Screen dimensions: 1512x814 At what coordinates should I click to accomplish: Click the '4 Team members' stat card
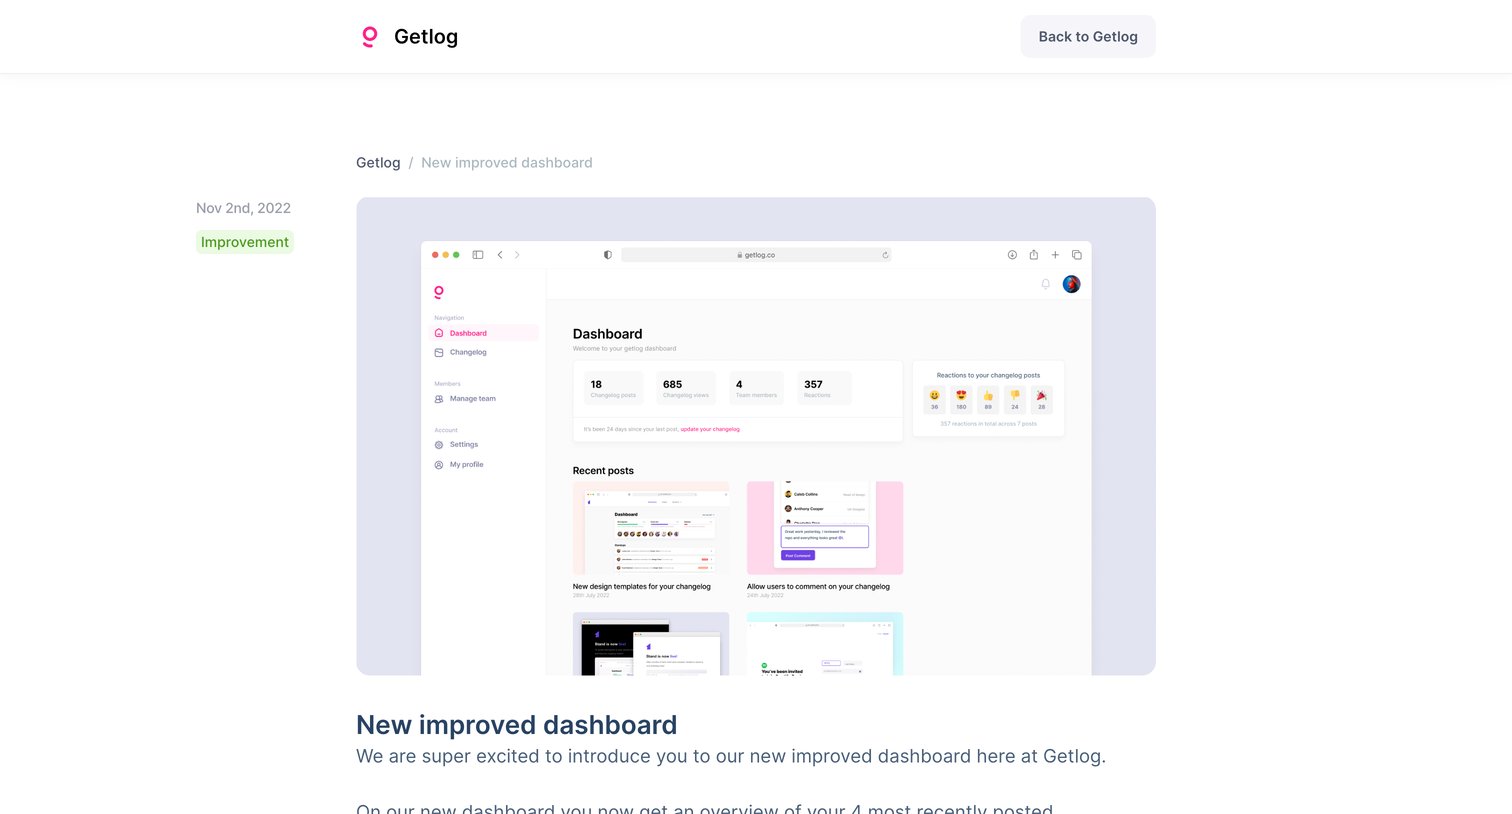(757, 388)
